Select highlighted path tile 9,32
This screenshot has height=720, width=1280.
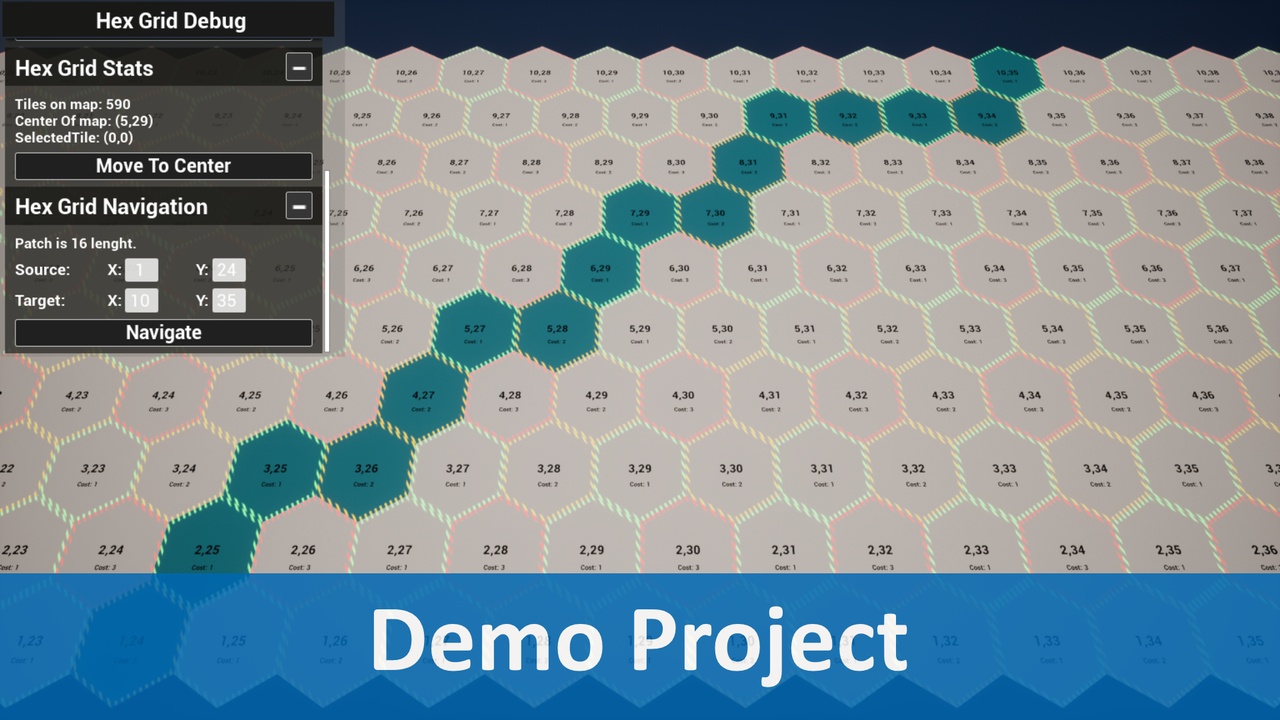848,118
